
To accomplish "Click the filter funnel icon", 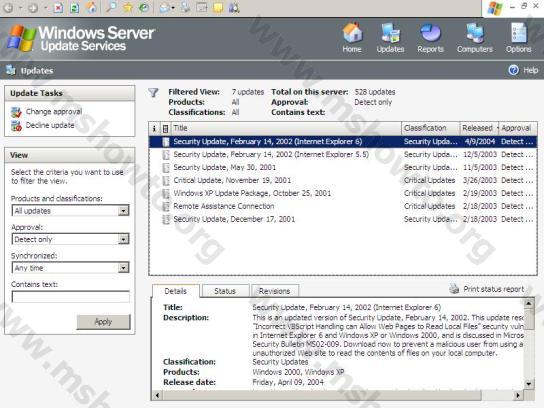I will [x=153, y=93].
